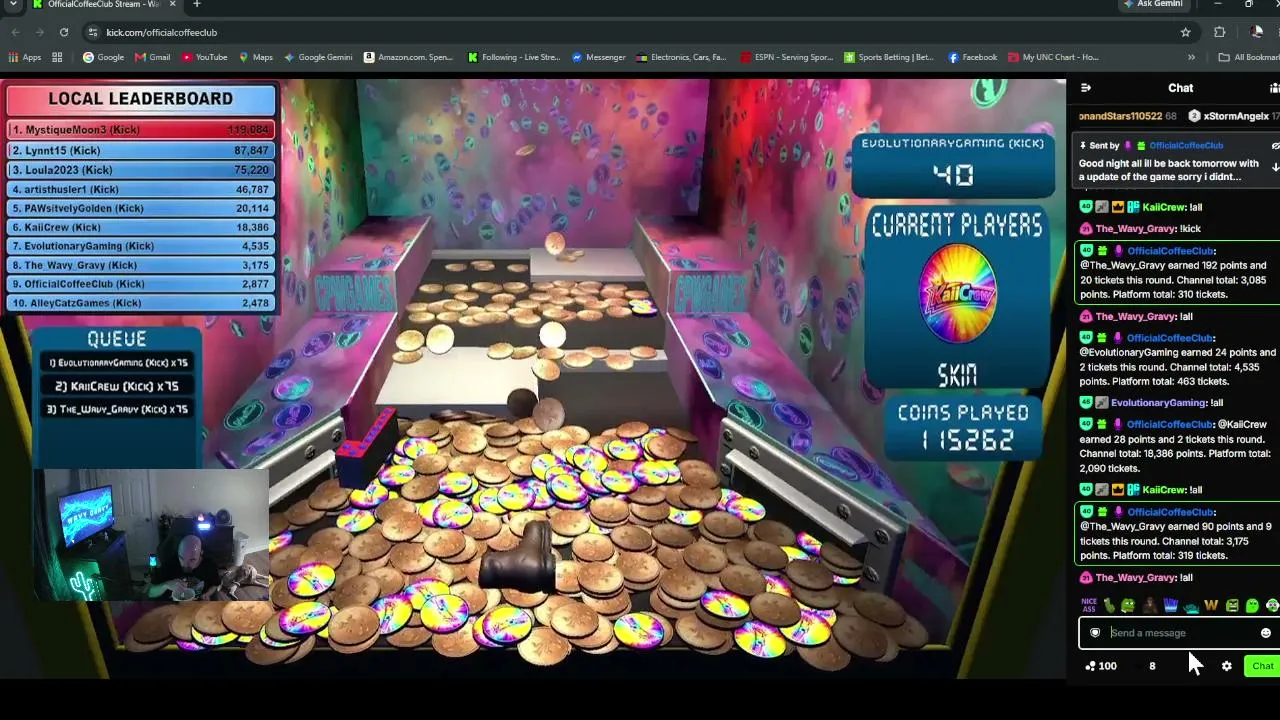The width and height of the screenshot is (1280, 720).
Task: Hide the pinned message with the eye icon
Action: click(x=1275, y=146)
